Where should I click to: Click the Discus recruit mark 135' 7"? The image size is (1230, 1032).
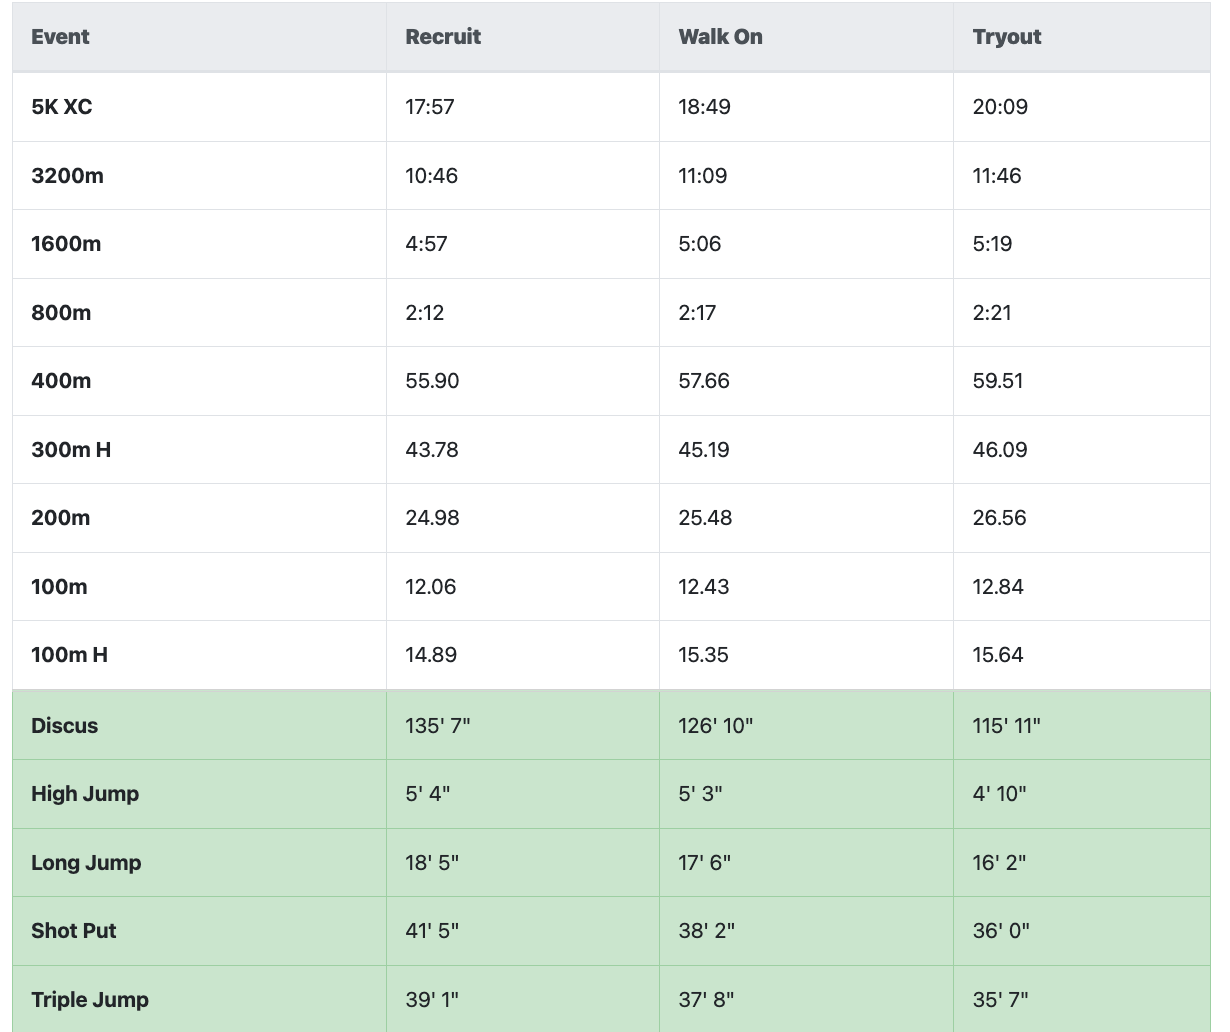click(438, 726)
